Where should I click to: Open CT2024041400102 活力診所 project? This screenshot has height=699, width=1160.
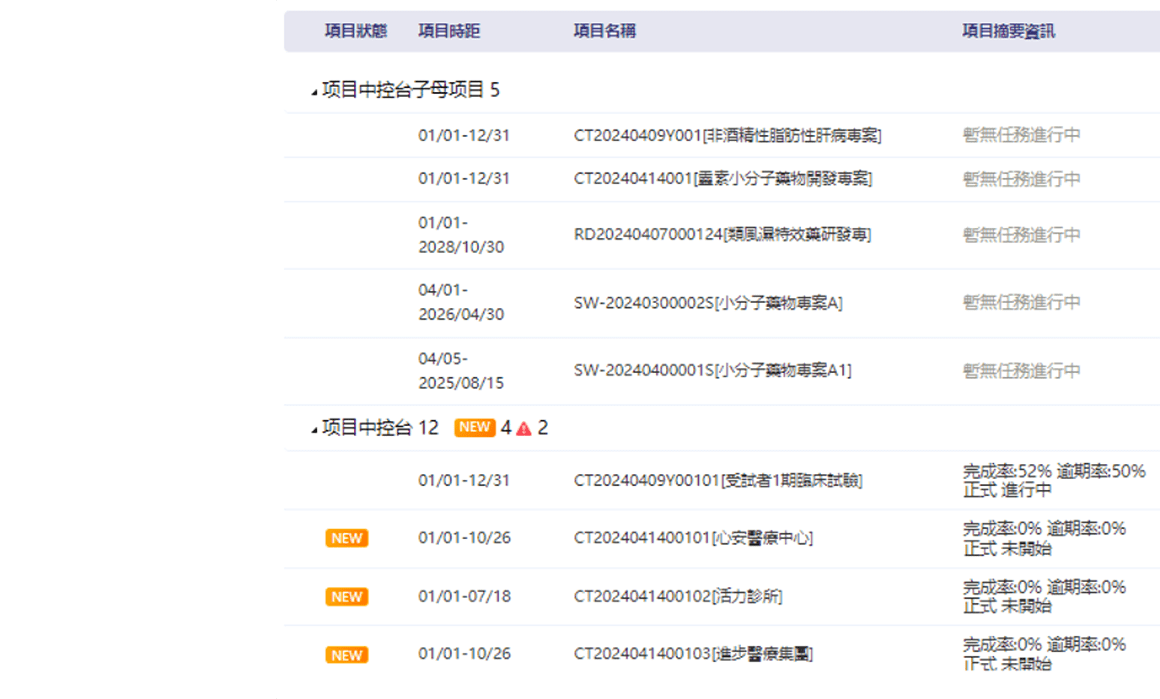[678, 597]
